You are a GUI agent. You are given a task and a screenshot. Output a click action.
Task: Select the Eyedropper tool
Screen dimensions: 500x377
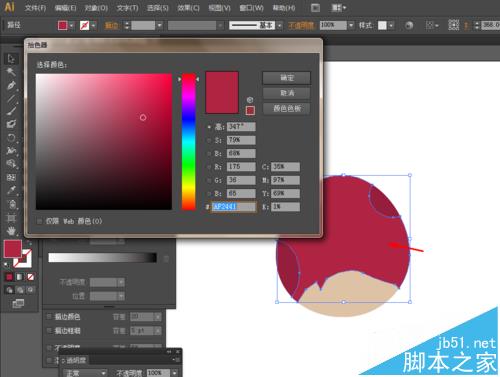11,190
